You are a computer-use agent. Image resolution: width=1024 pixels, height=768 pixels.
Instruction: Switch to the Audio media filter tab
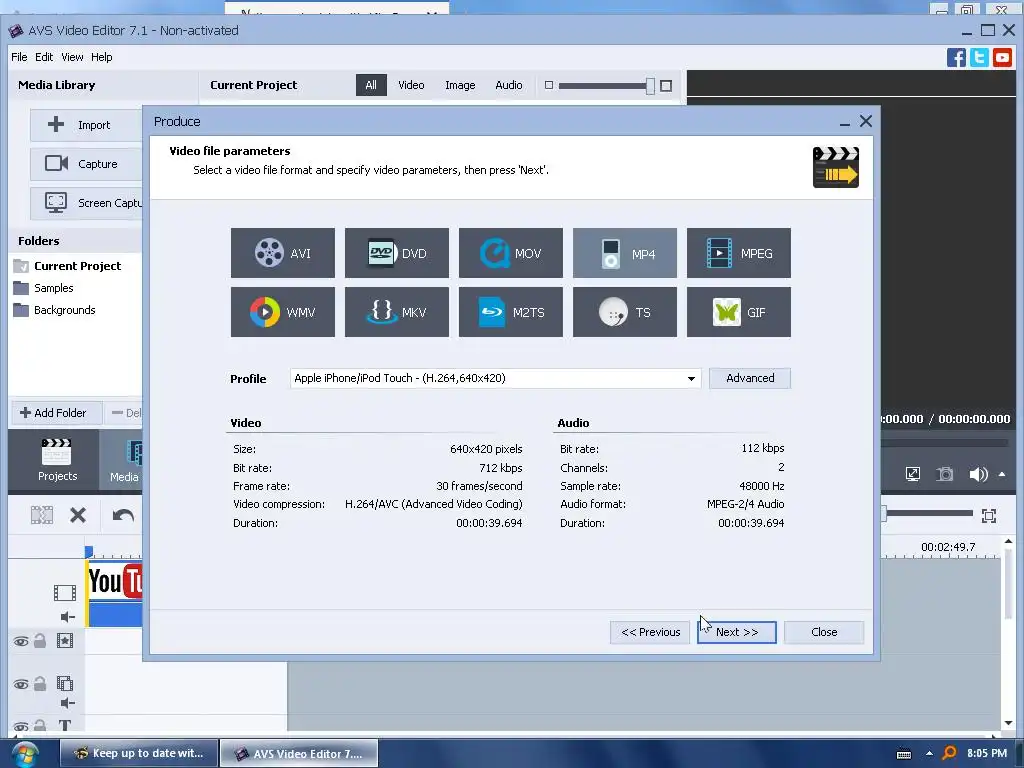point(508,85)
